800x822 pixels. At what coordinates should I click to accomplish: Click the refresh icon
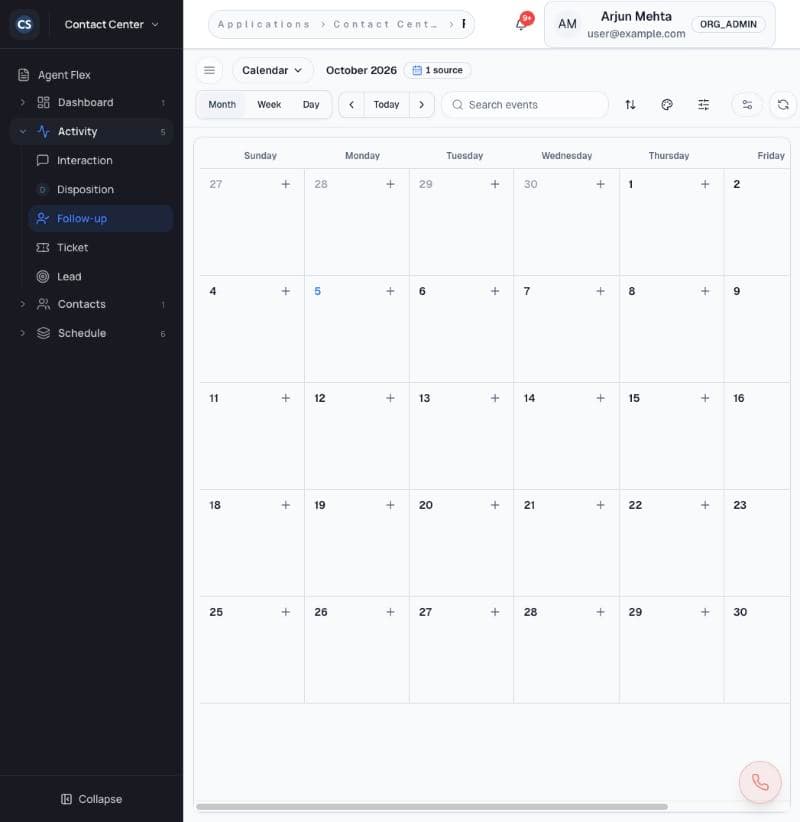783,105
